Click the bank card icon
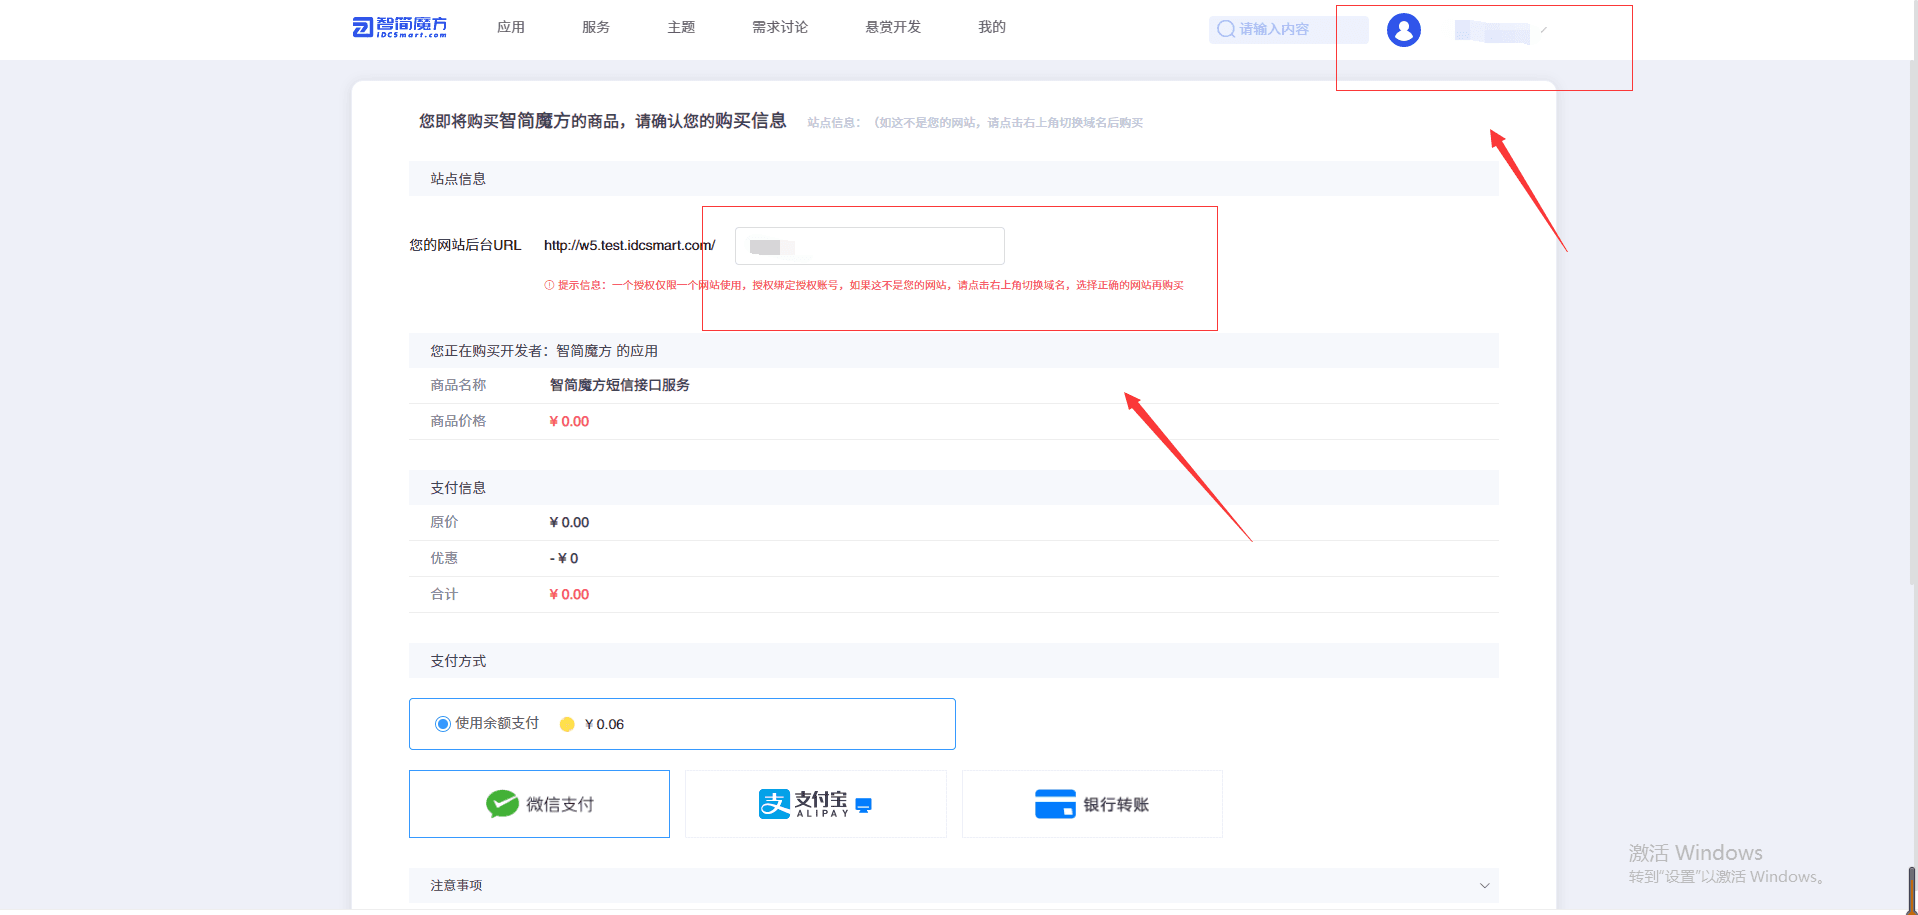This screenshot has width=1918, height=915. 1055,804
